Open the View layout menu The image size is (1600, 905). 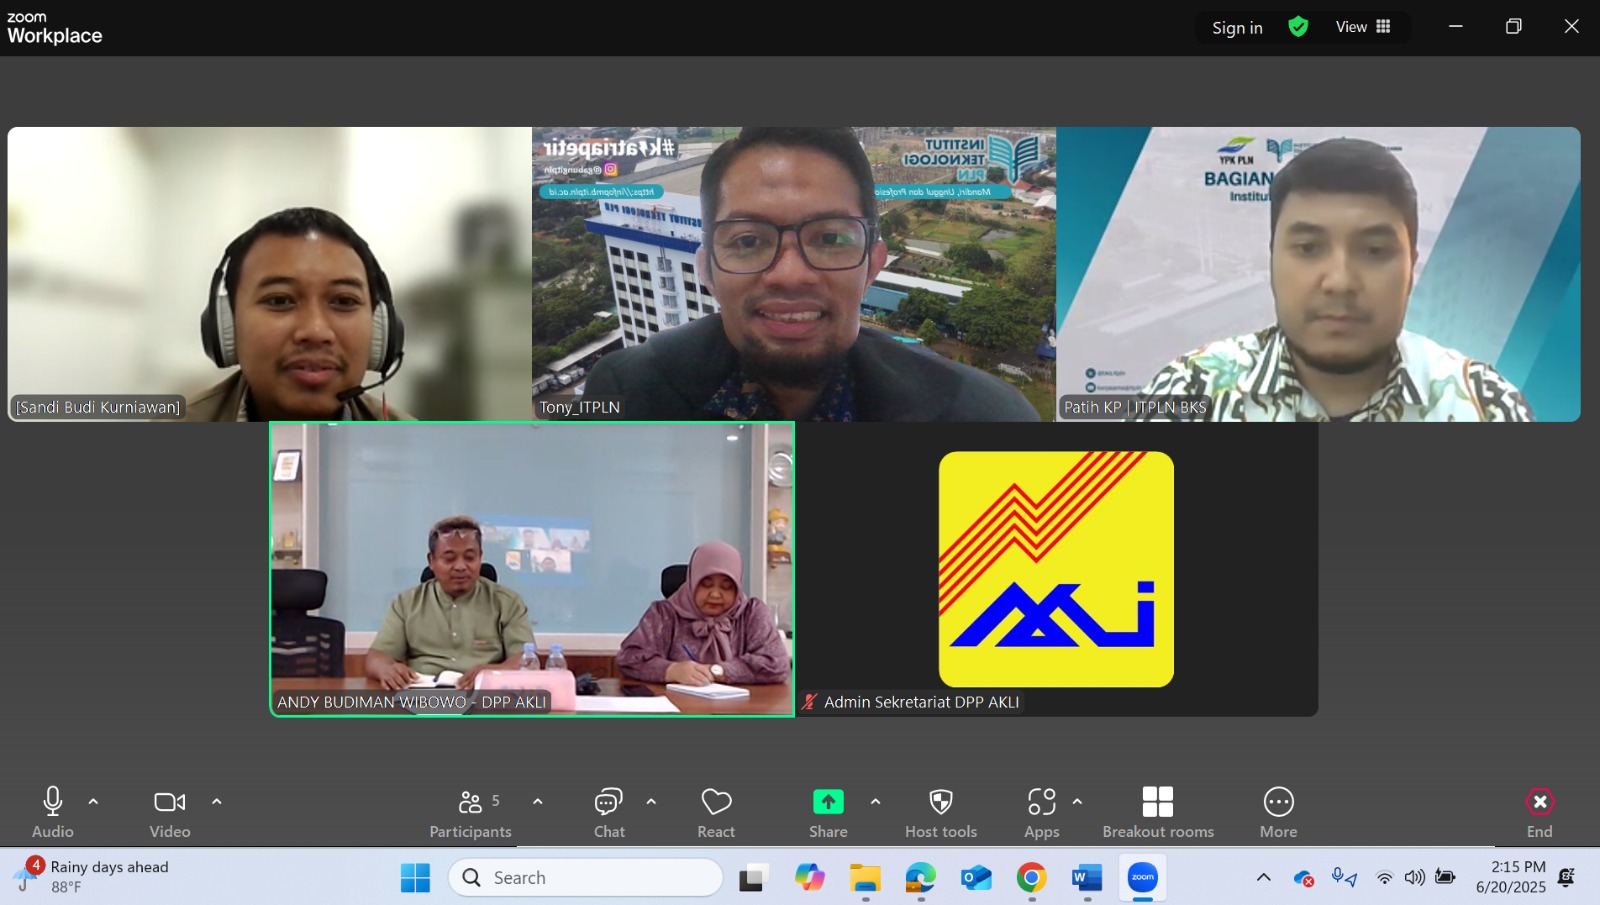(x=1363, y=27)
